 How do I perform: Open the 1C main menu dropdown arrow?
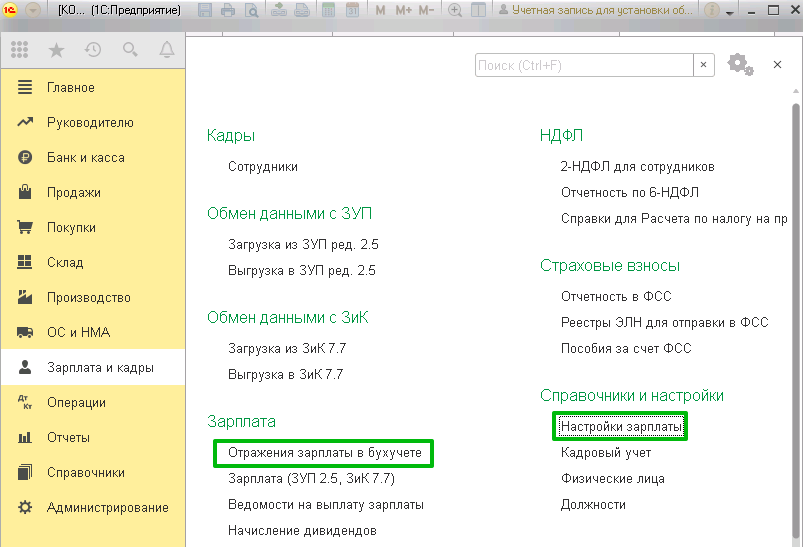click(33, 10)
